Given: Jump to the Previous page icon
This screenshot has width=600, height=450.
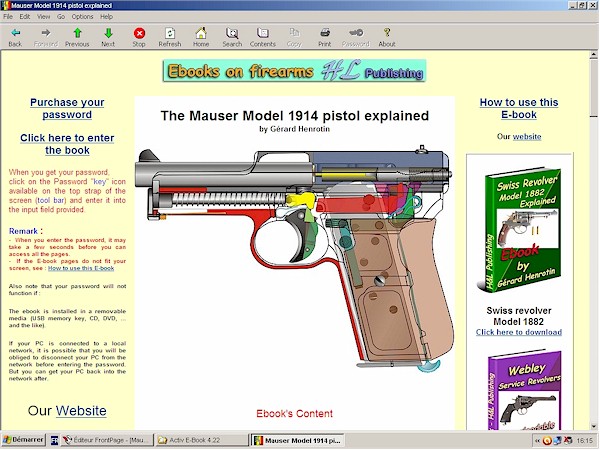Looking at the screenshot, I should [x=77, y=37].
